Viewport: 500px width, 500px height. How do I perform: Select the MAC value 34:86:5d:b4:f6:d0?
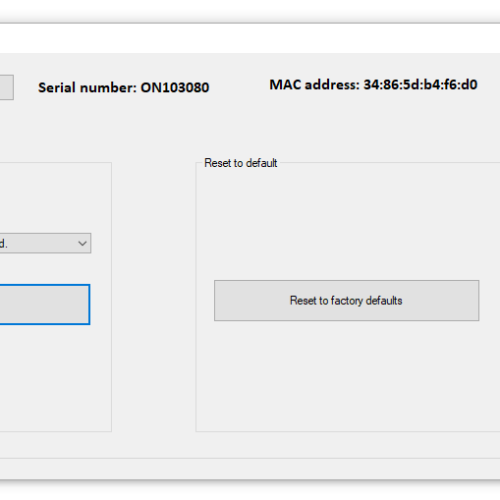420,85
